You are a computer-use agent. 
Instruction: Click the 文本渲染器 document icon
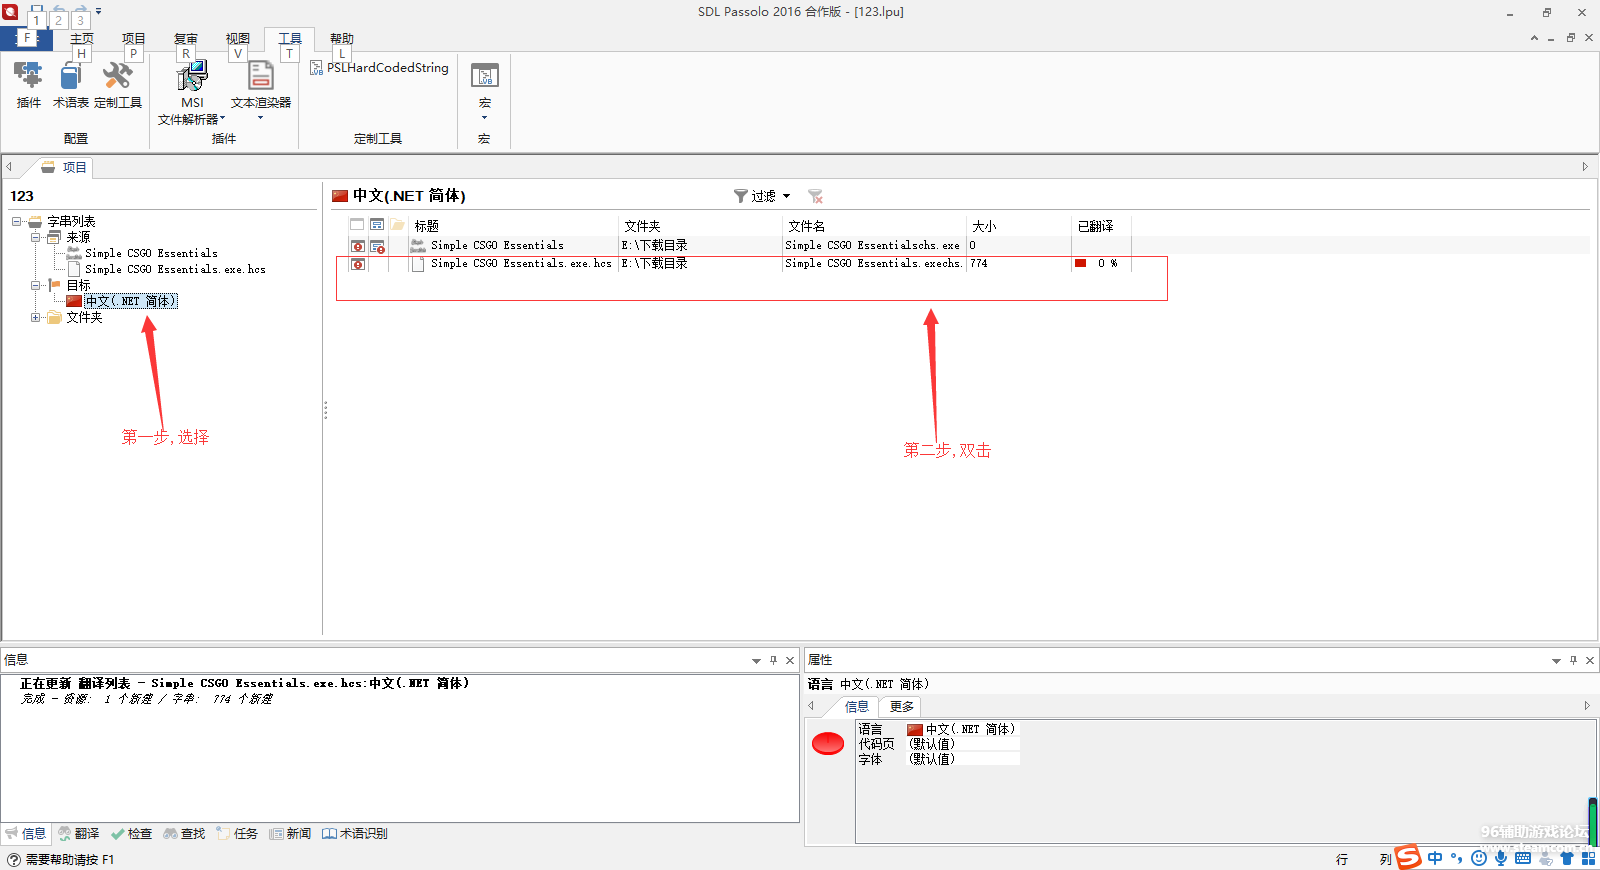pyautogui.click(x=260, y=78)
